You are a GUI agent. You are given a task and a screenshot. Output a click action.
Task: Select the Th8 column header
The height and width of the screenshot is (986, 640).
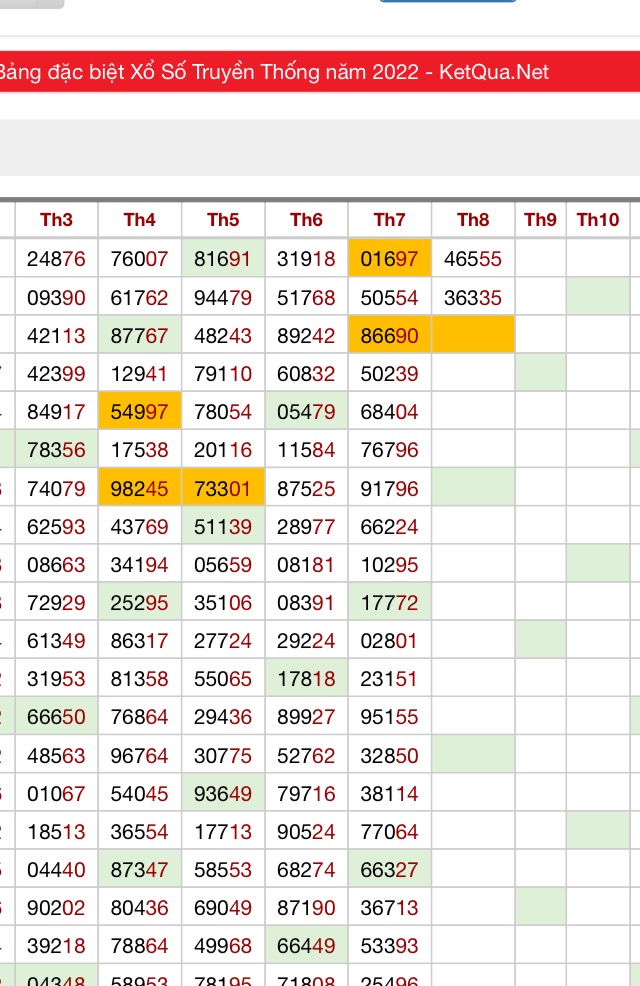(x=473, y=219)
